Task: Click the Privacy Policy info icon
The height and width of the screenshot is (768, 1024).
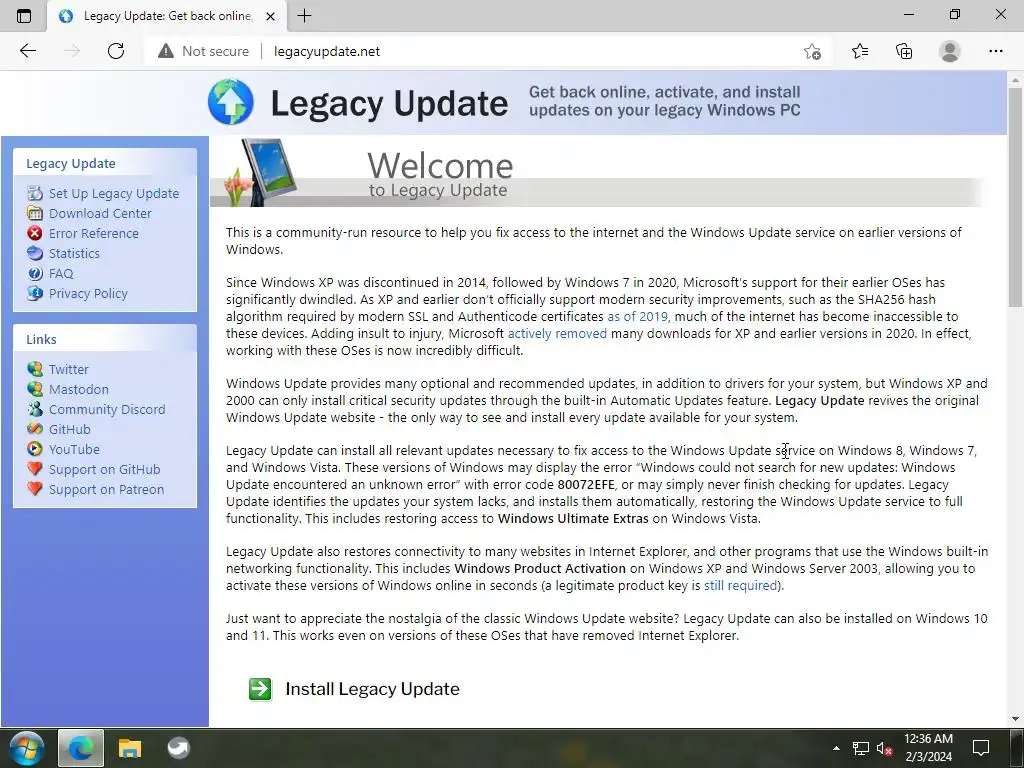Action: 35,293
